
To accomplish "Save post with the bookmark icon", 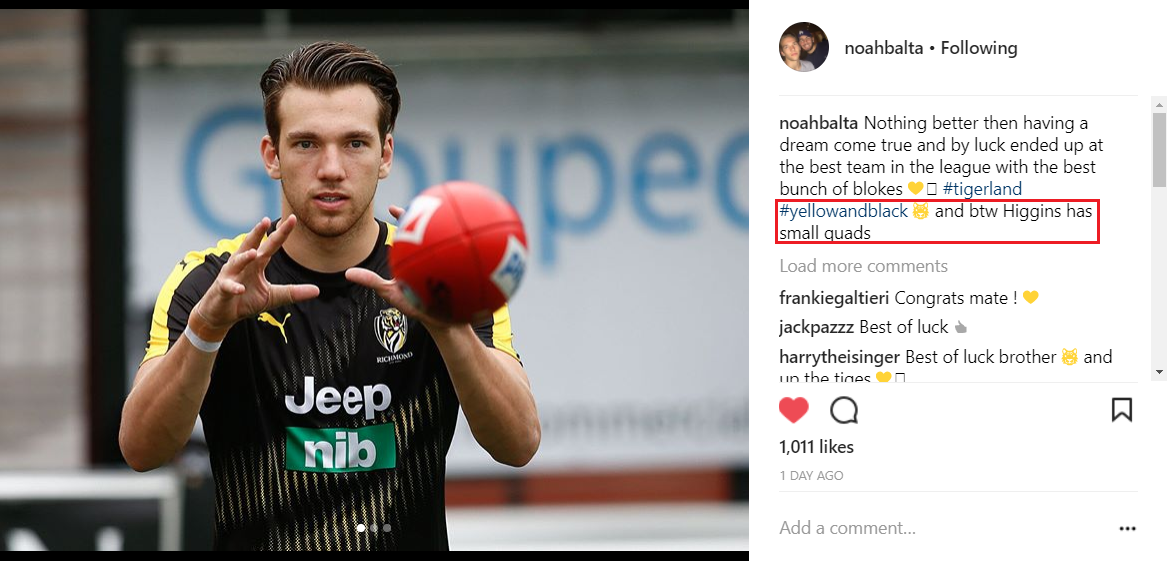I will pos(1122,410).
